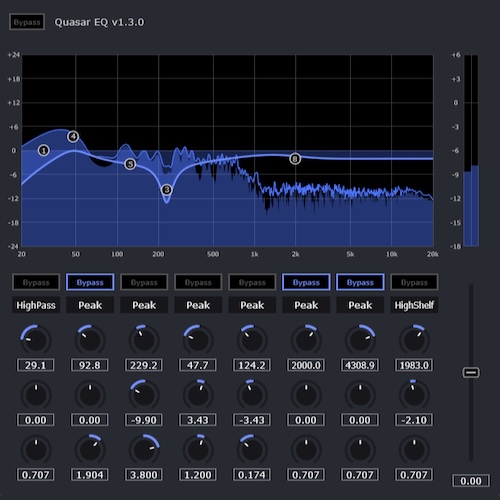
Task: Click the 1.200 Q value field
Action: [x=198, y=475]
